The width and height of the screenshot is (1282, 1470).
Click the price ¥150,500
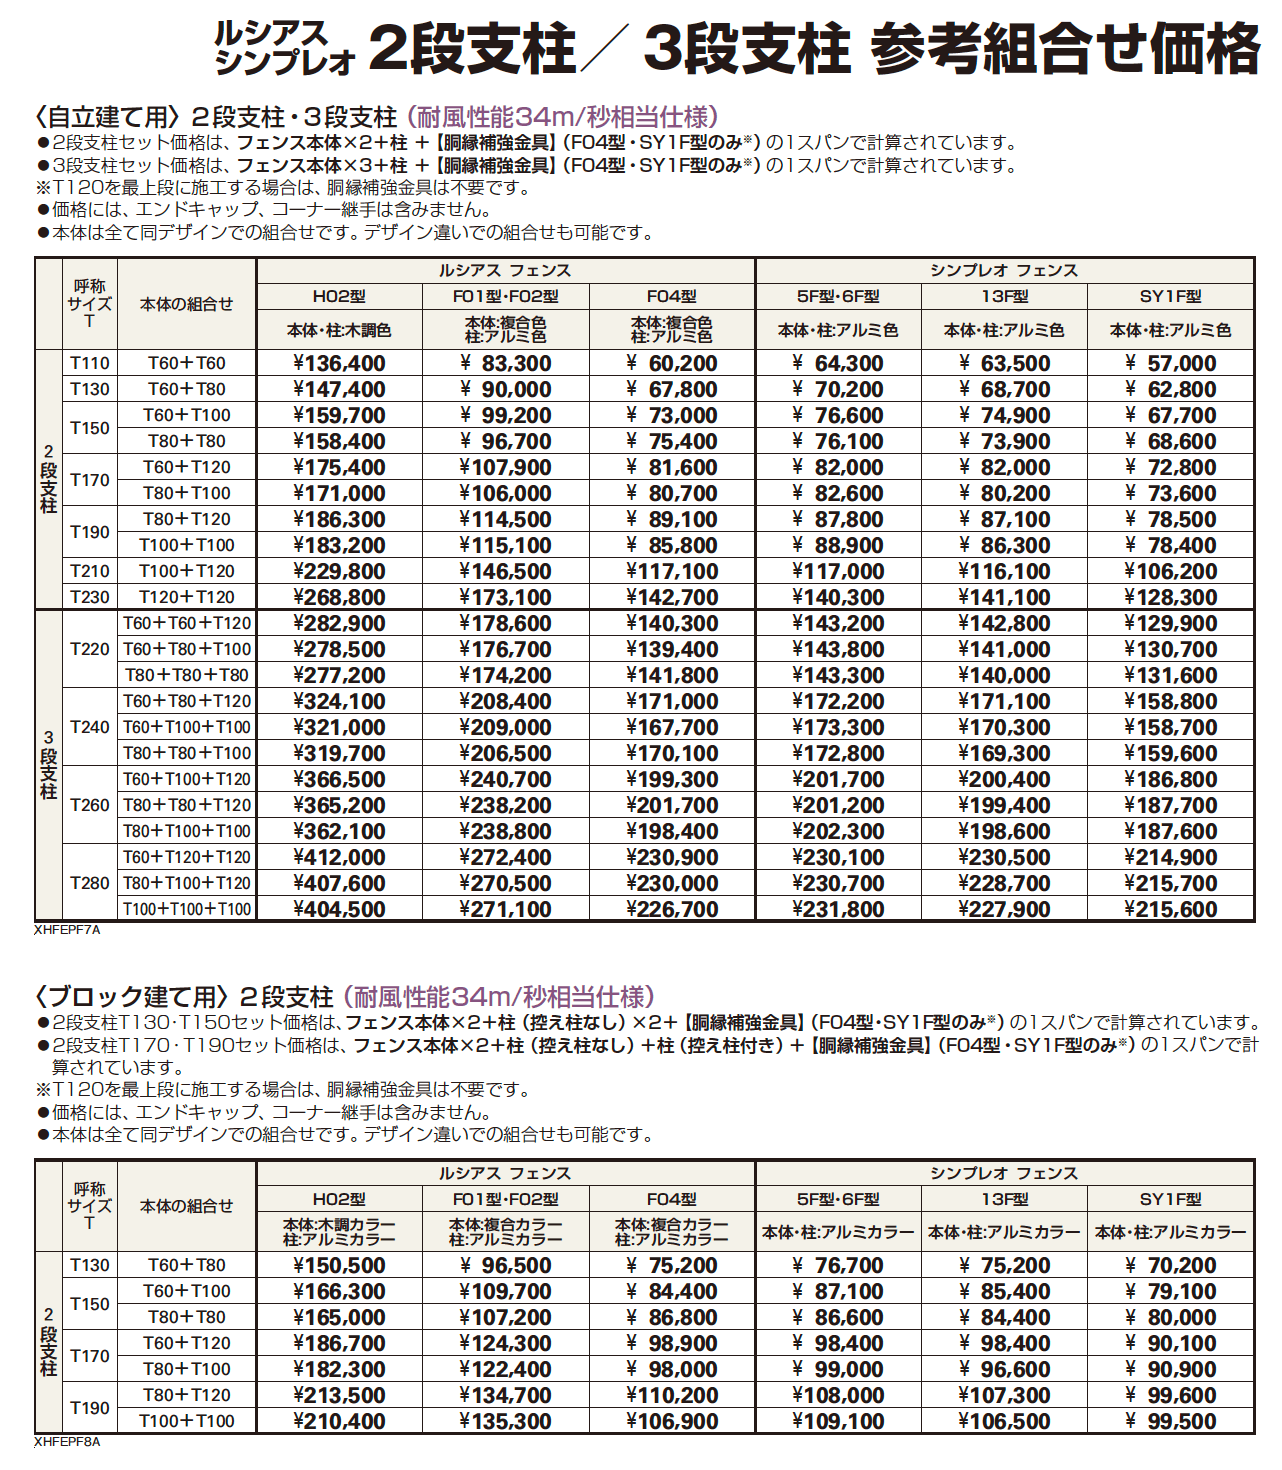(339, 1265)
